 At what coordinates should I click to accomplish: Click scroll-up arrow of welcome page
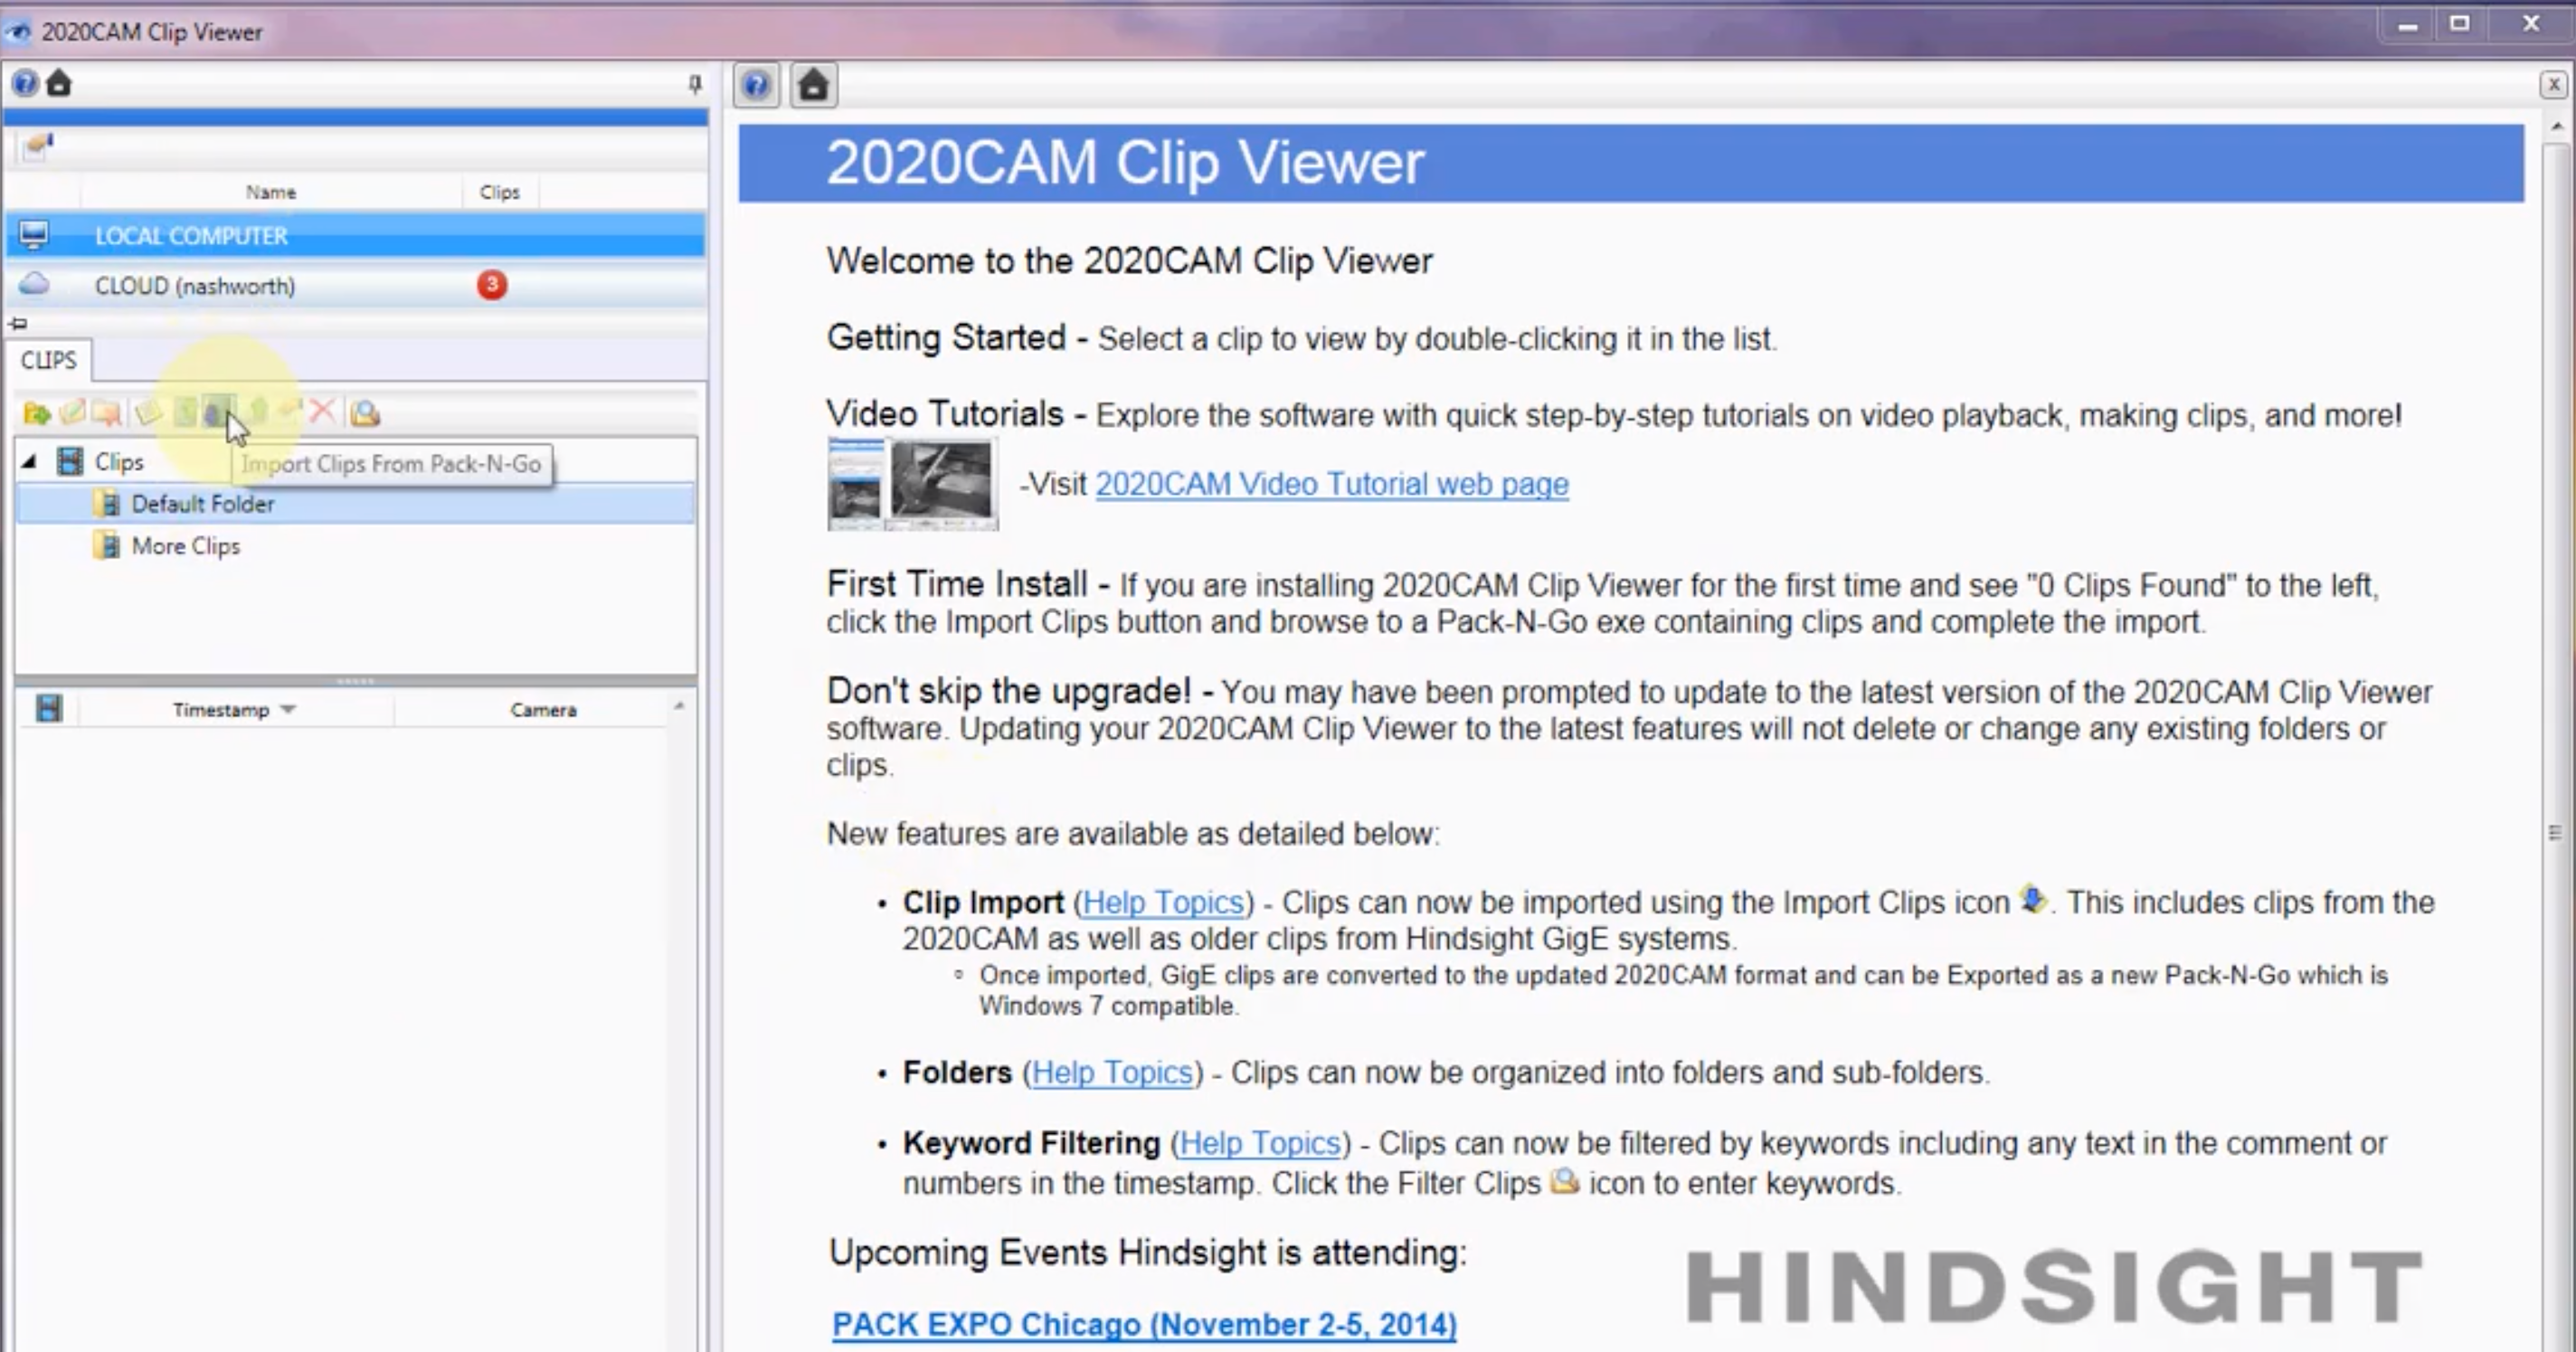click(2556, 127)
